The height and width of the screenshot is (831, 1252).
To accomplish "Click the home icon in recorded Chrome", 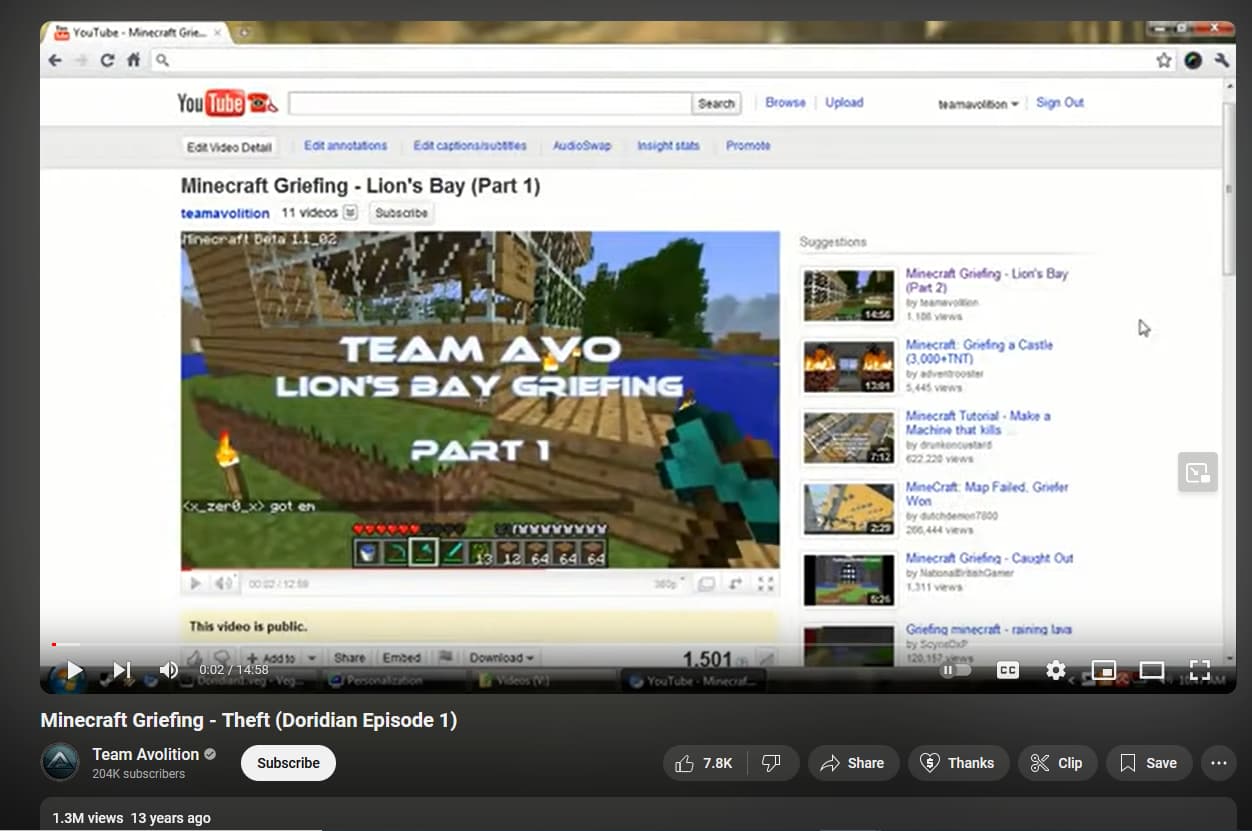I will click(x=133, y=60).
